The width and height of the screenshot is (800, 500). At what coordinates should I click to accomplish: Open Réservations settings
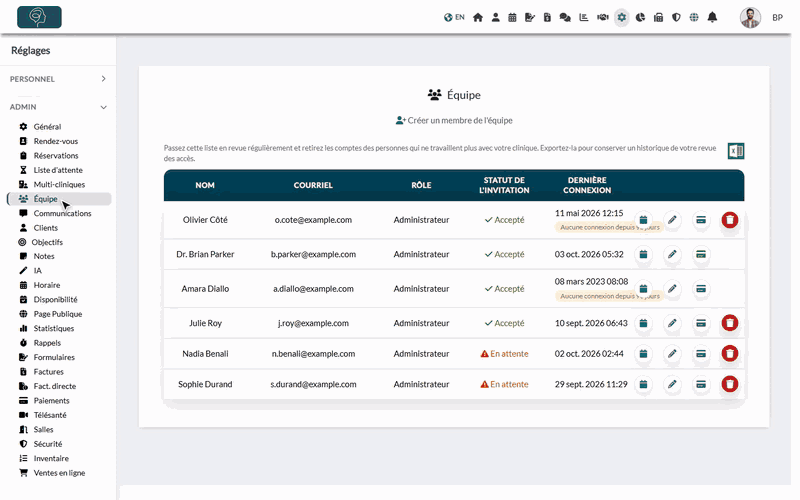click(56, 156)
